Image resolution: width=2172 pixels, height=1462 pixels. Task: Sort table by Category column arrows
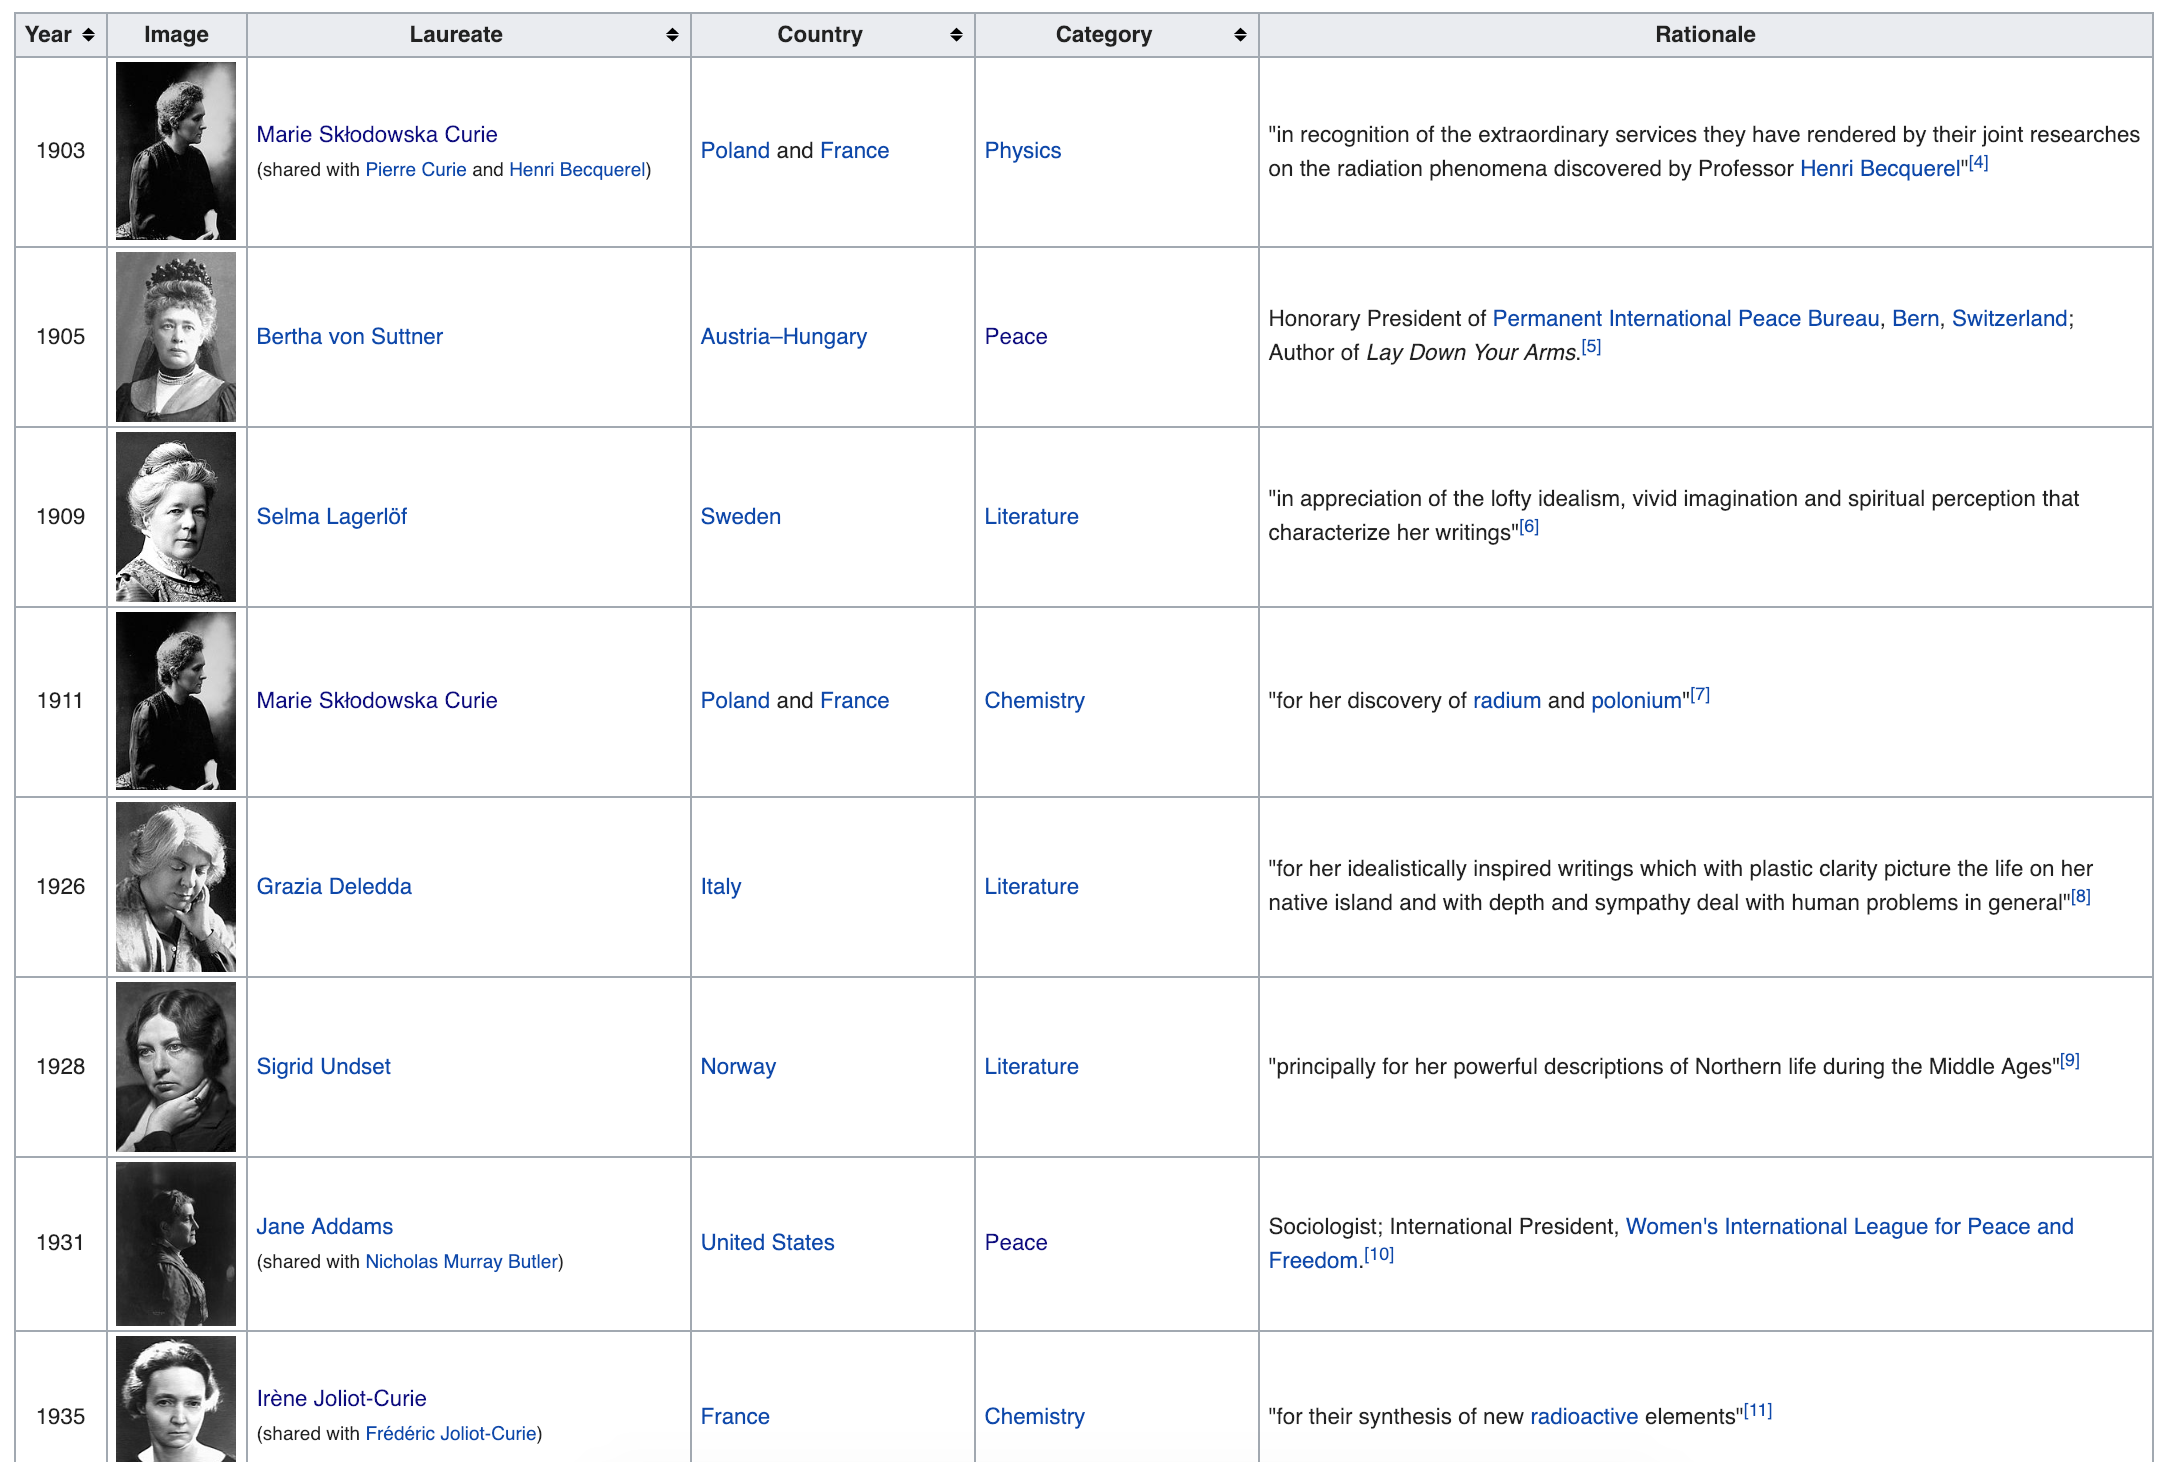tap(1240, 35)
